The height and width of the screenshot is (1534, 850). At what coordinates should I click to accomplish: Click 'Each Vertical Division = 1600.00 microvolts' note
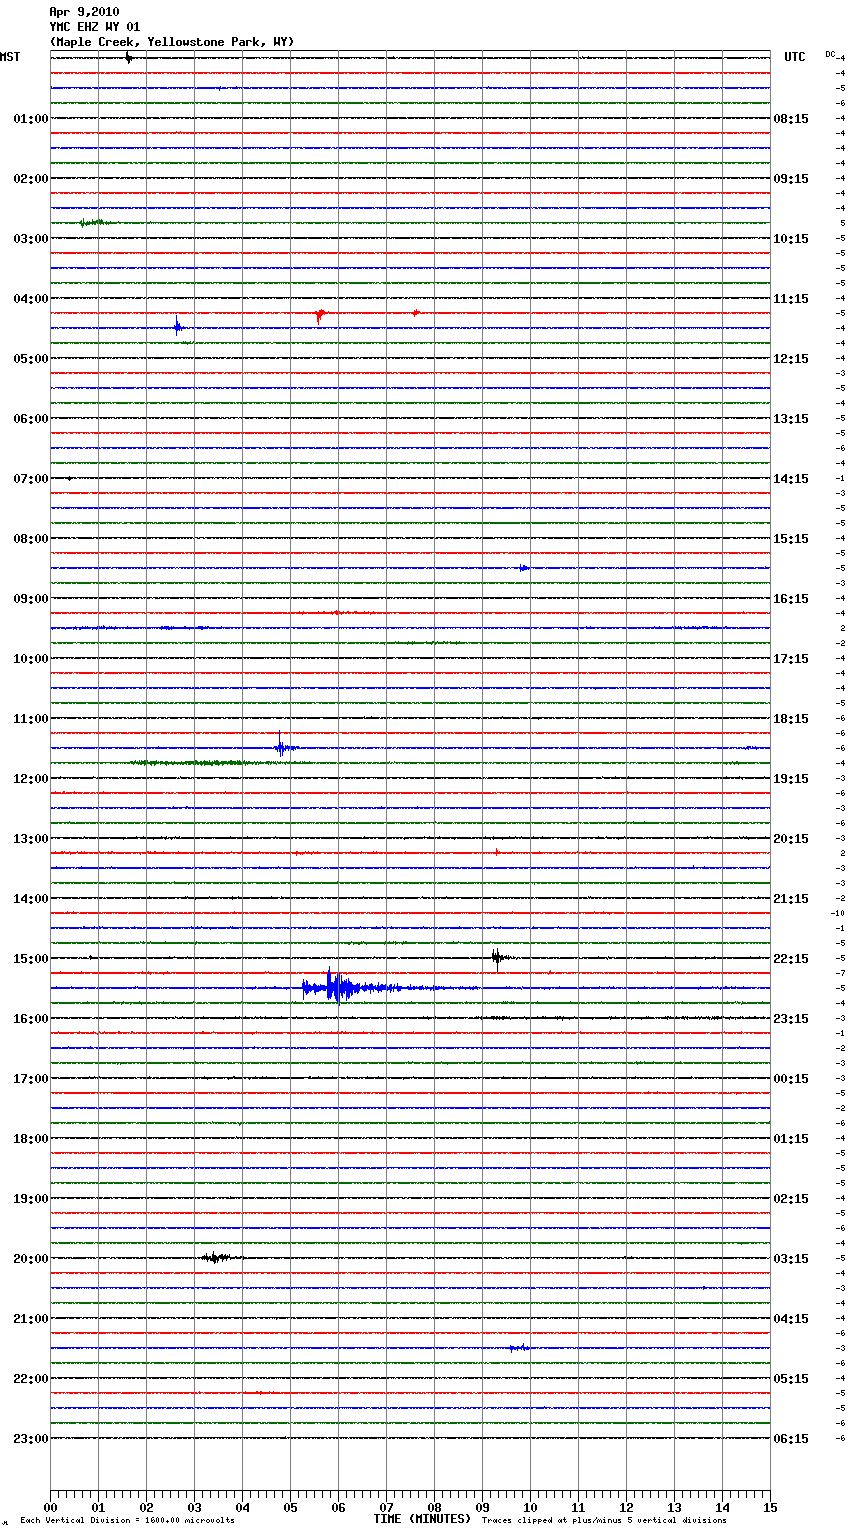point(127,1521)
